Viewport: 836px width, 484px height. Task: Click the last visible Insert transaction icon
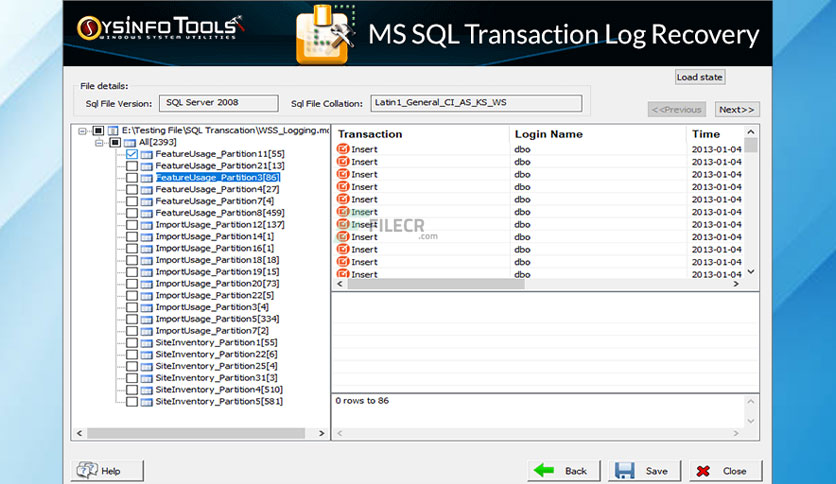pos(343,274)
